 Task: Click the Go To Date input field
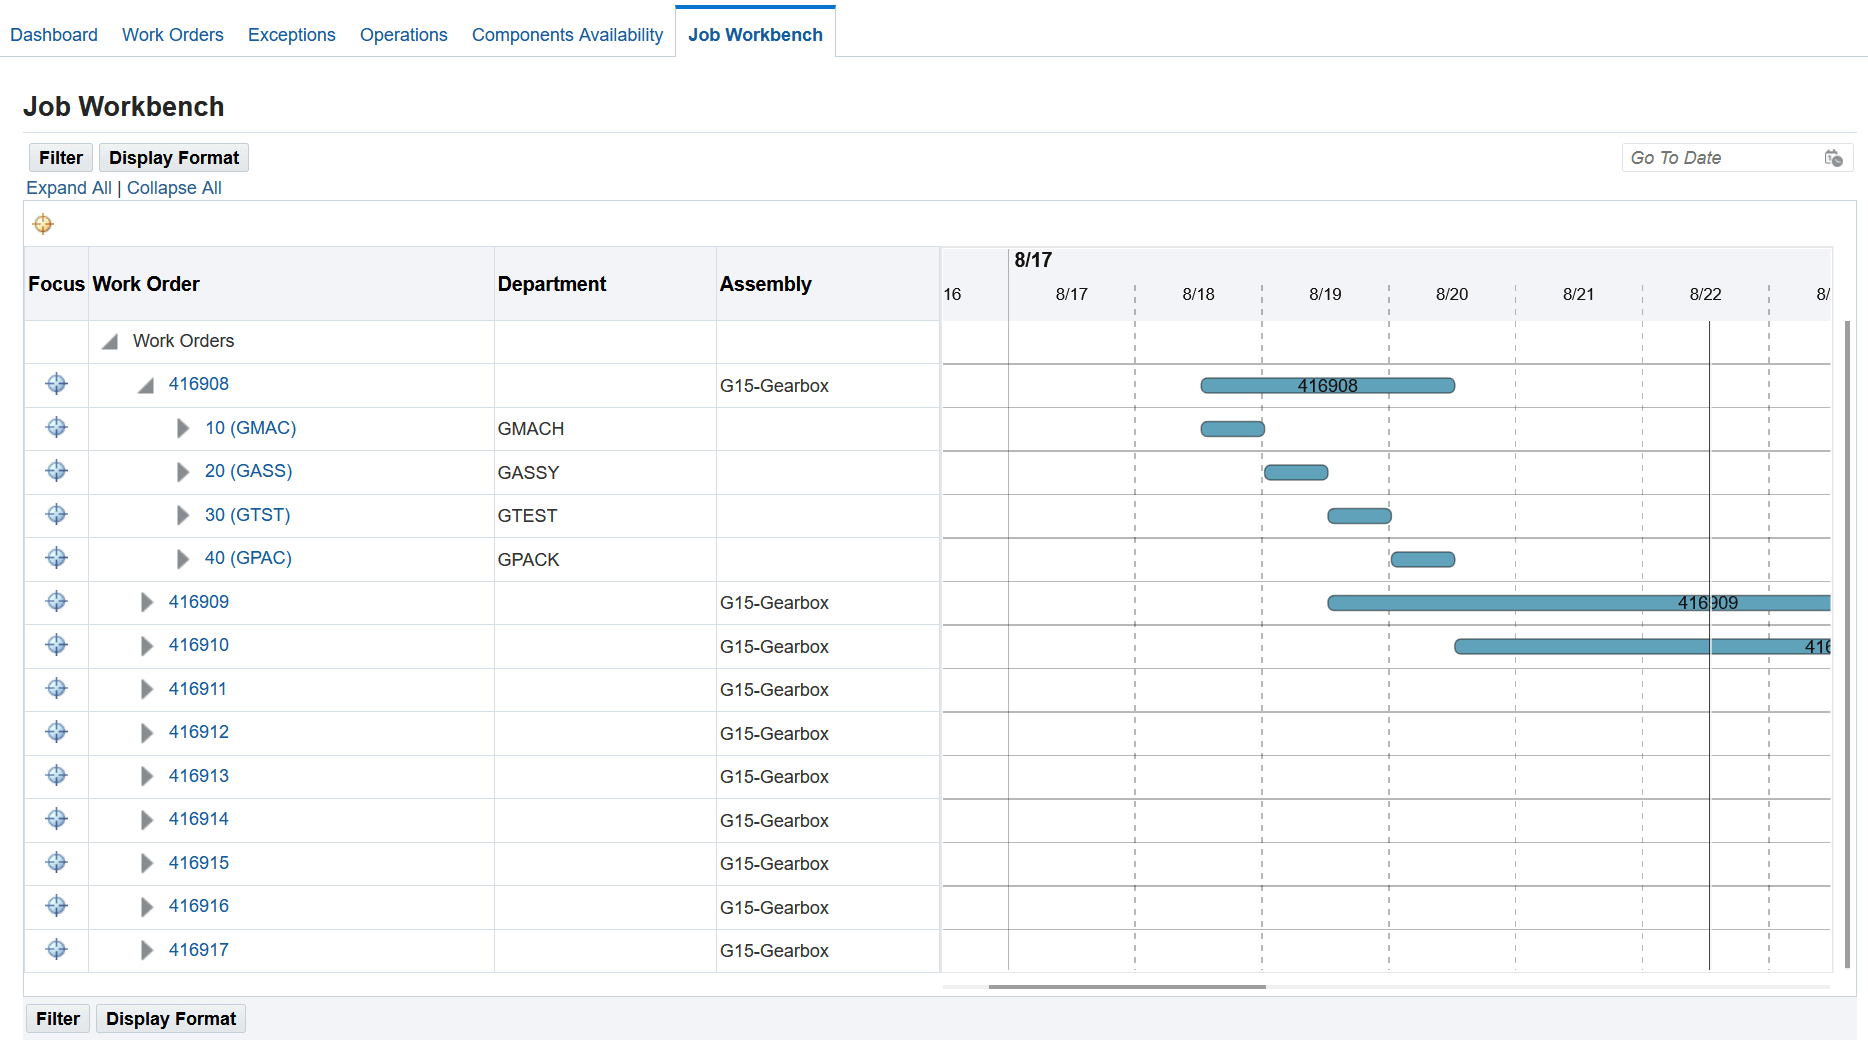[1724, 158]
